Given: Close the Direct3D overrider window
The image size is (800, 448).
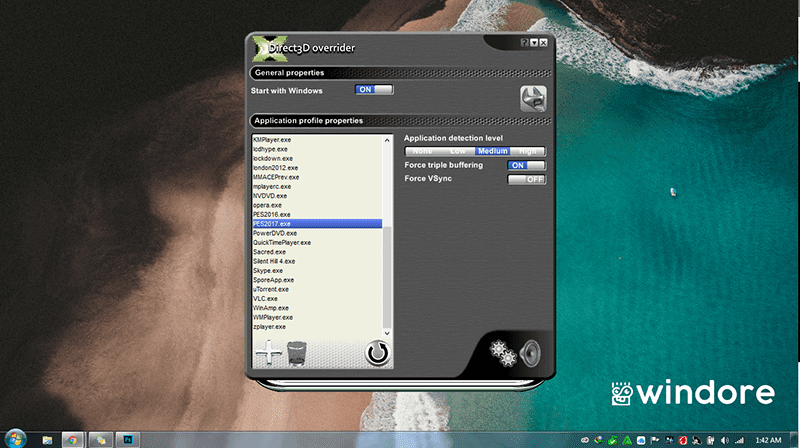Looking at the screenshot, I should [x=543, y=43].
